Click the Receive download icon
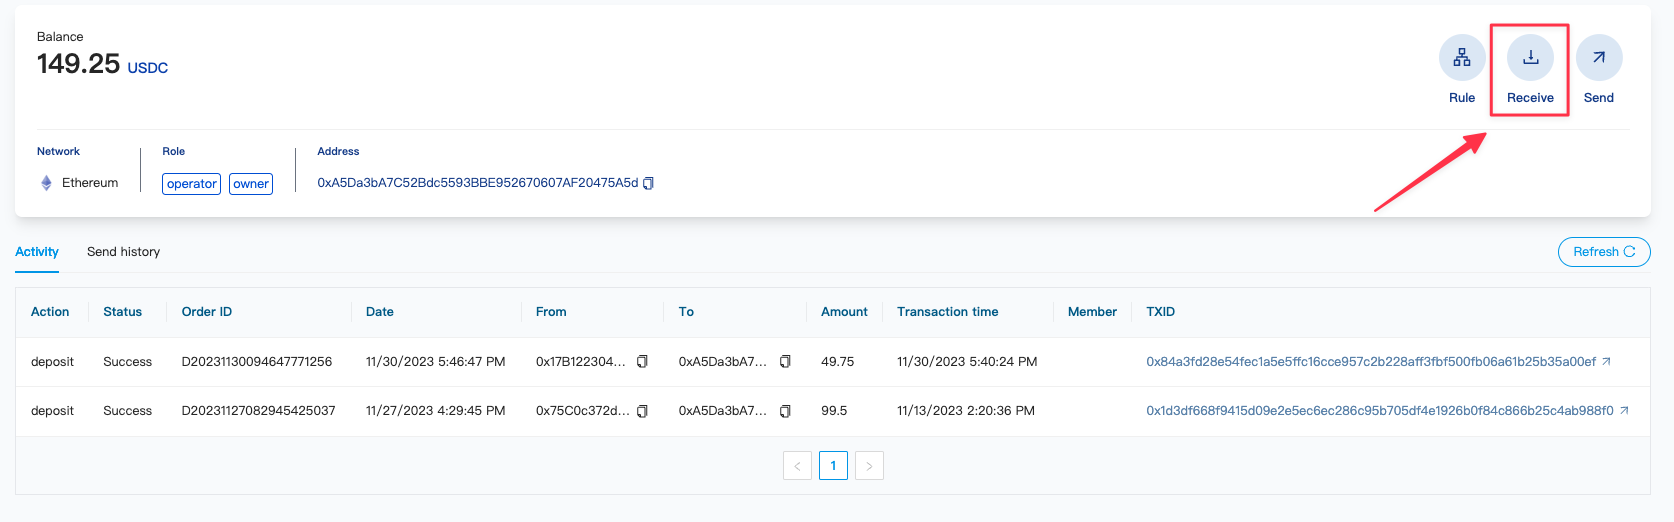This screenshot has height=522, width=1674. 1530,58
